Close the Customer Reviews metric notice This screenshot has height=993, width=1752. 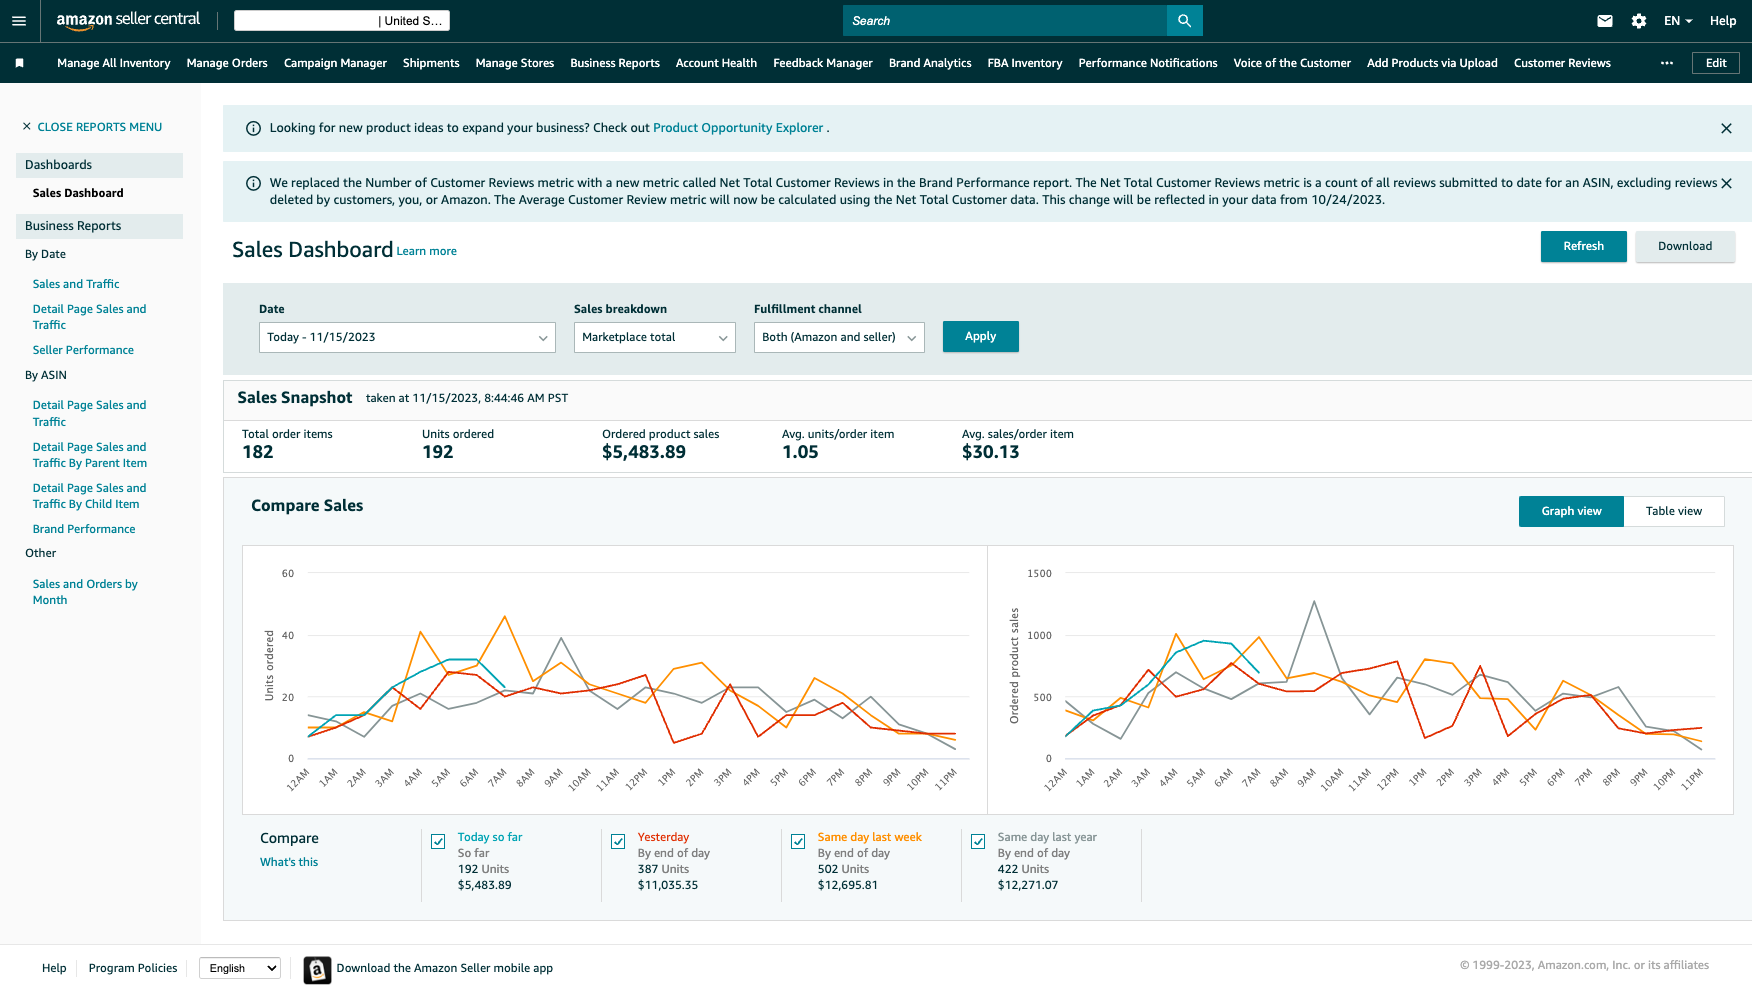coord(1726,183)
